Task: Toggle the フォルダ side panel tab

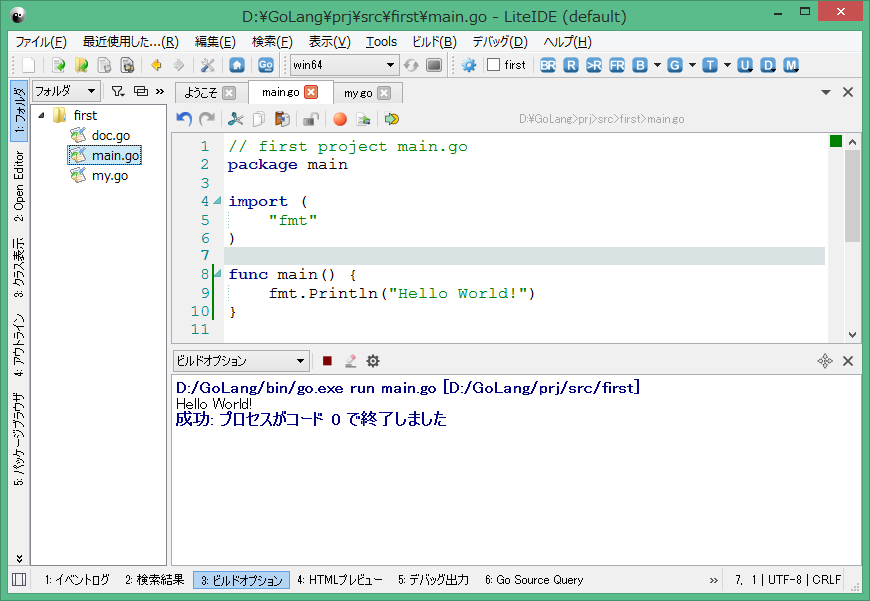Action: tap(19, 114)
